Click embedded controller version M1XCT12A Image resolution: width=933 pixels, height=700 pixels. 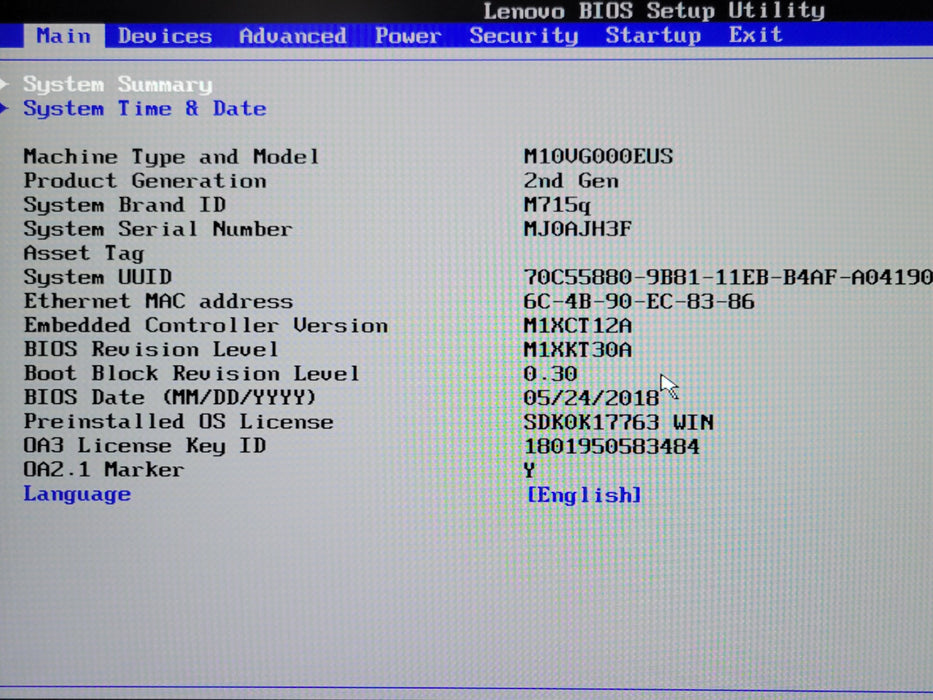[577, 326]
